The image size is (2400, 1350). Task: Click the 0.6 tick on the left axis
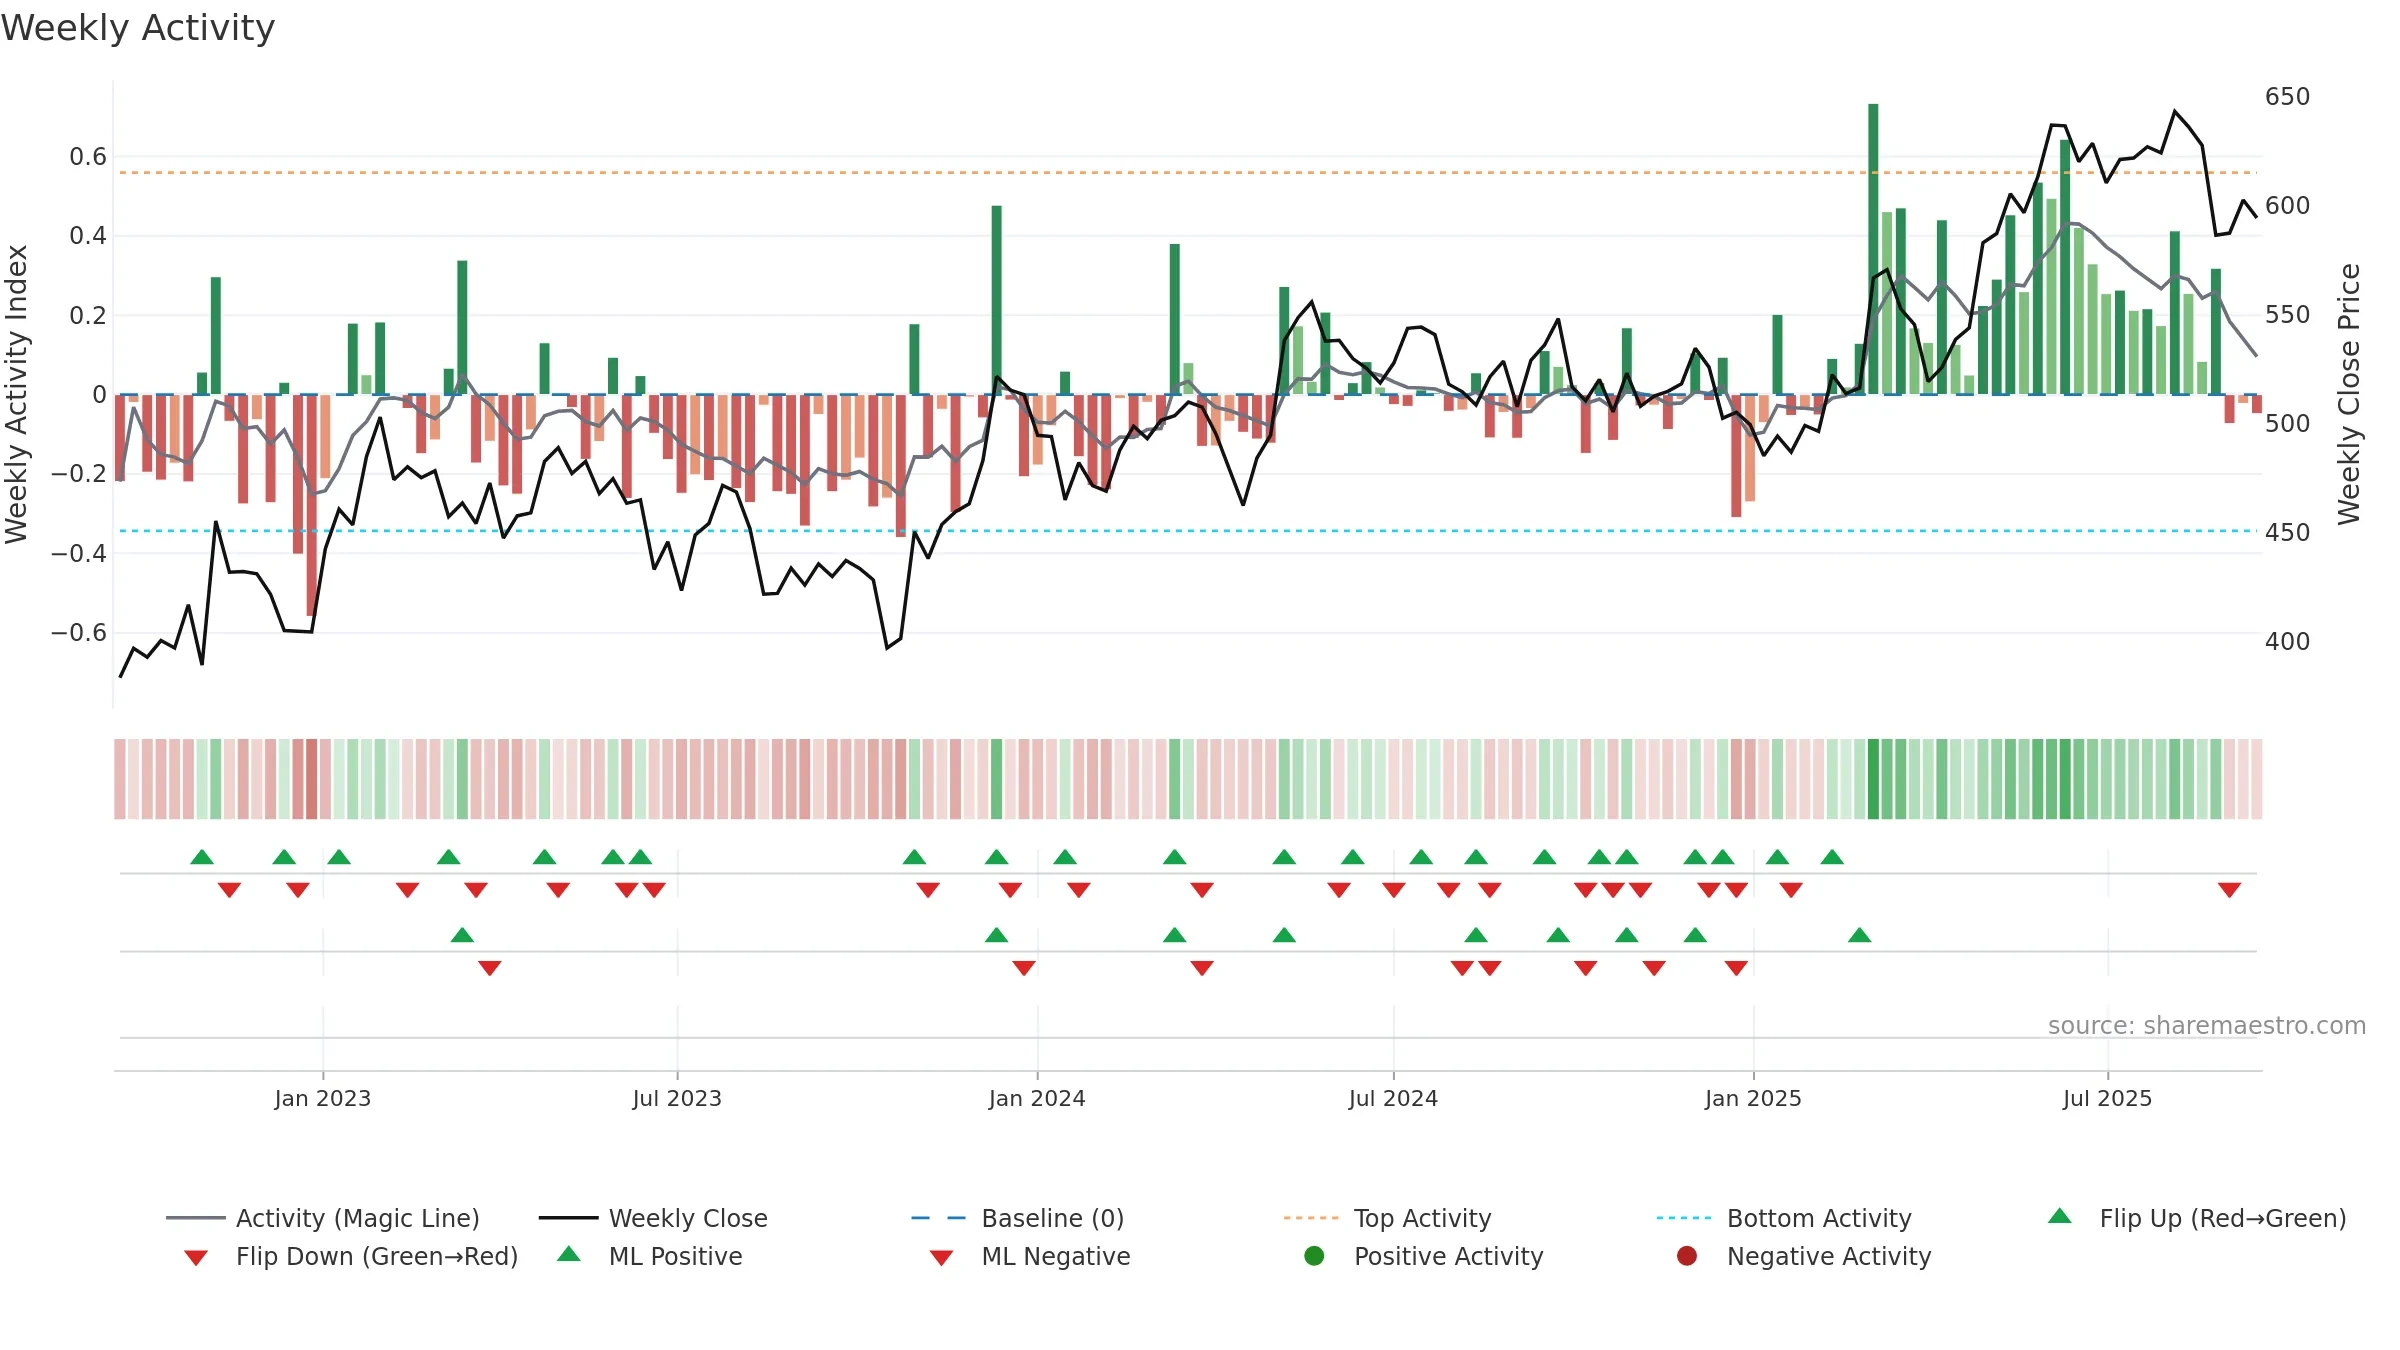click(x=88, y=157)
